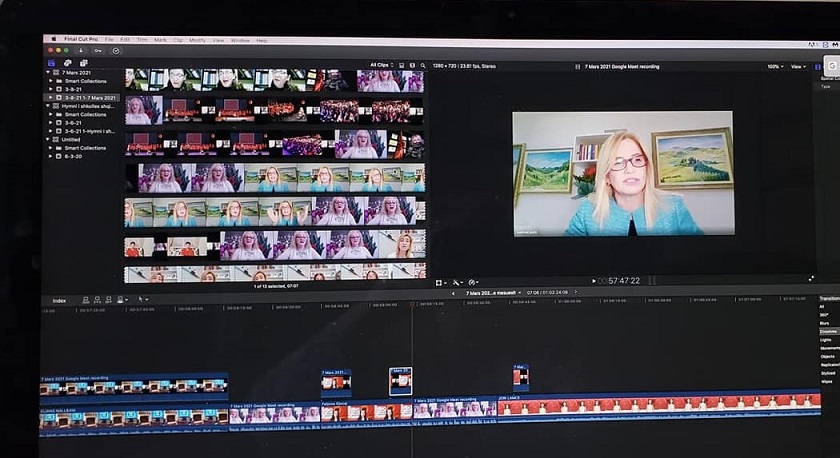Open the Window menu
840x458 pixels.
tap(240, 40)
